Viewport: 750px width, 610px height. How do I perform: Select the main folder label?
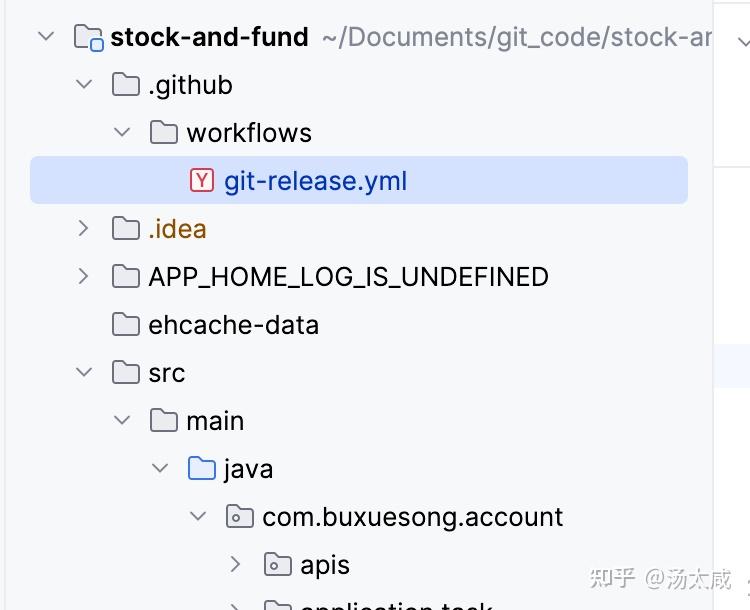(x=215, y=421)
